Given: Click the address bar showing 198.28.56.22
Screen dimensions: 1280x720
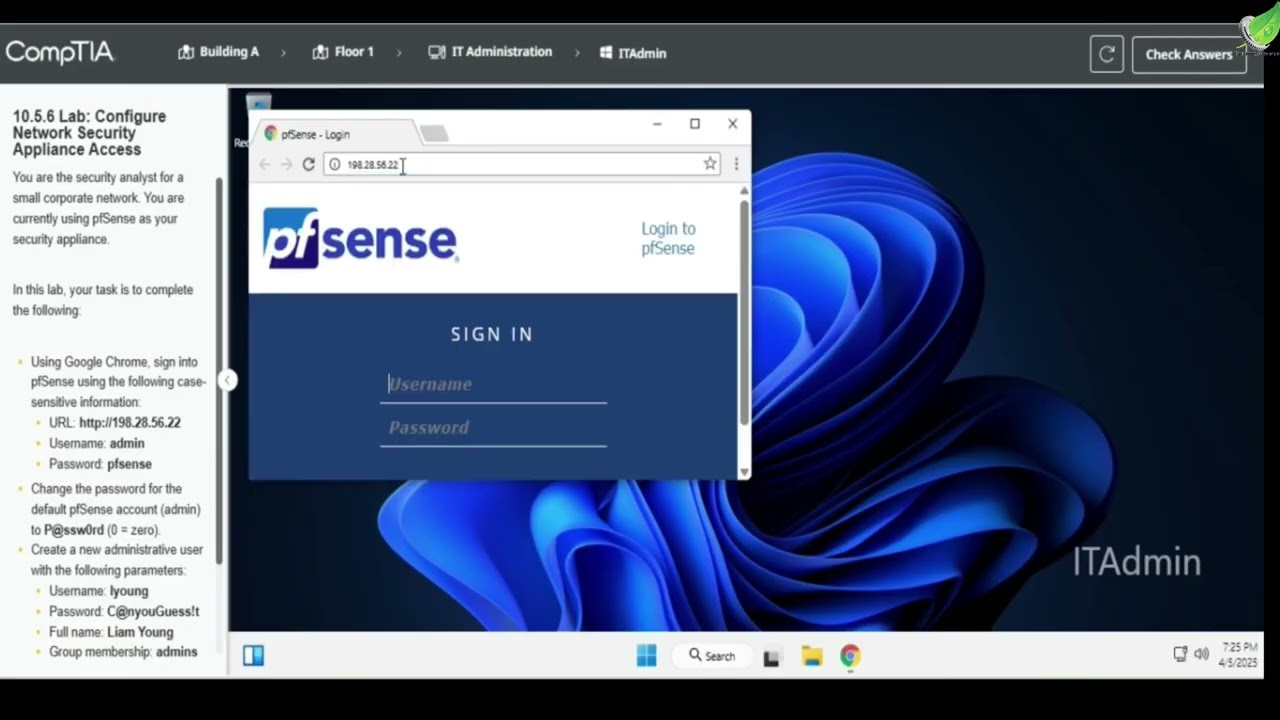Looking at the screenshot, I should coord(521,164).
